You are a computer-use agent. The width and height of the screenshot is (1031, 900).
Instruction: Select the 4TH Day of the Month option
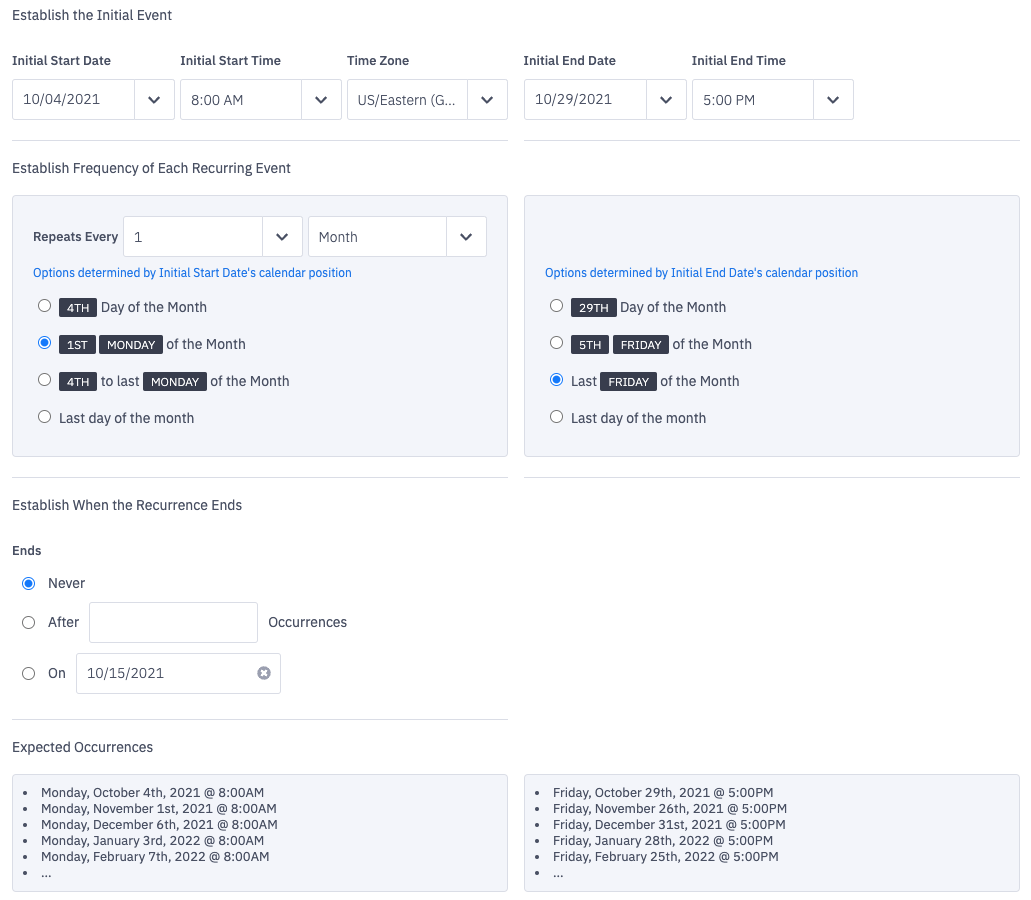(x=44, y=306)
